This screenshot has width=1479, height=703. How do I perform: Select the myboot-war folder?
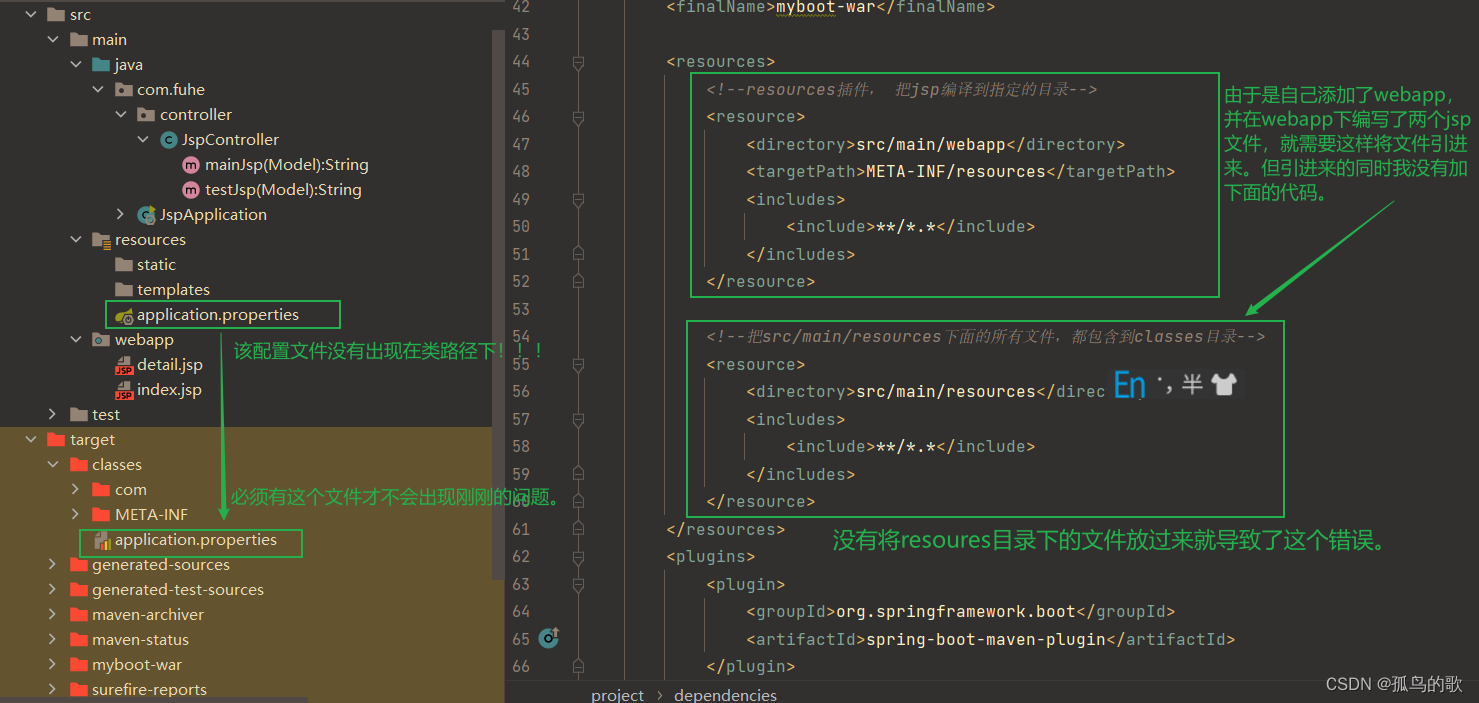[137, 665]
